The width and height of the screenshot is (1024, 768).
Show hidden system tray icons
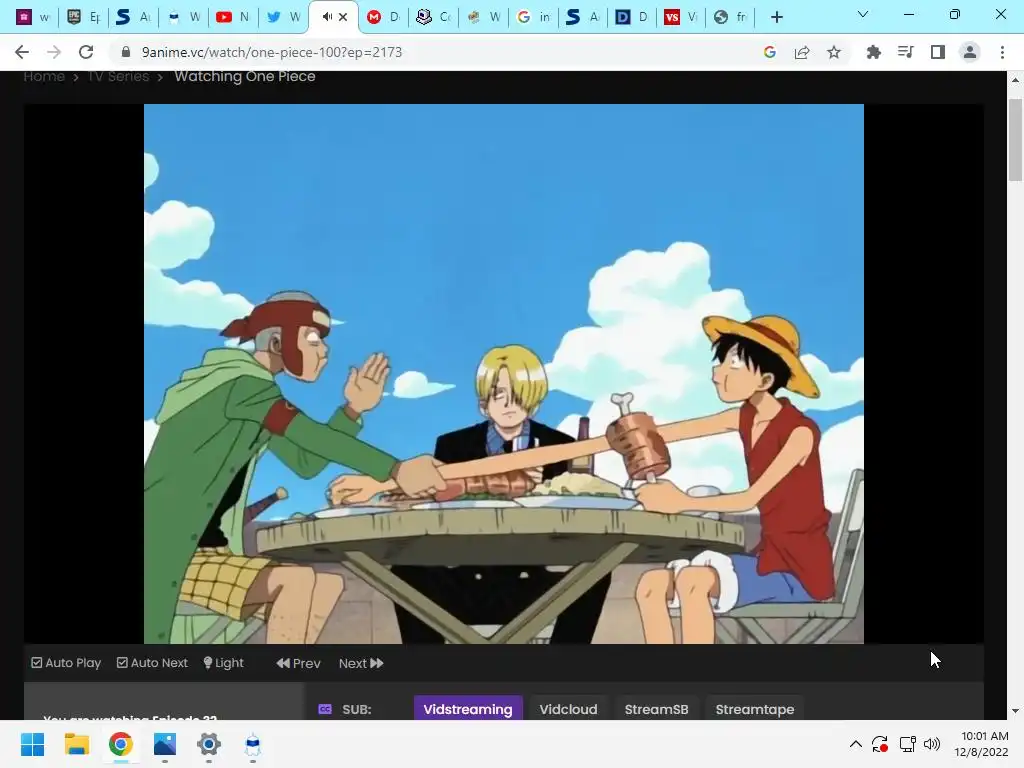pos(856,744)
